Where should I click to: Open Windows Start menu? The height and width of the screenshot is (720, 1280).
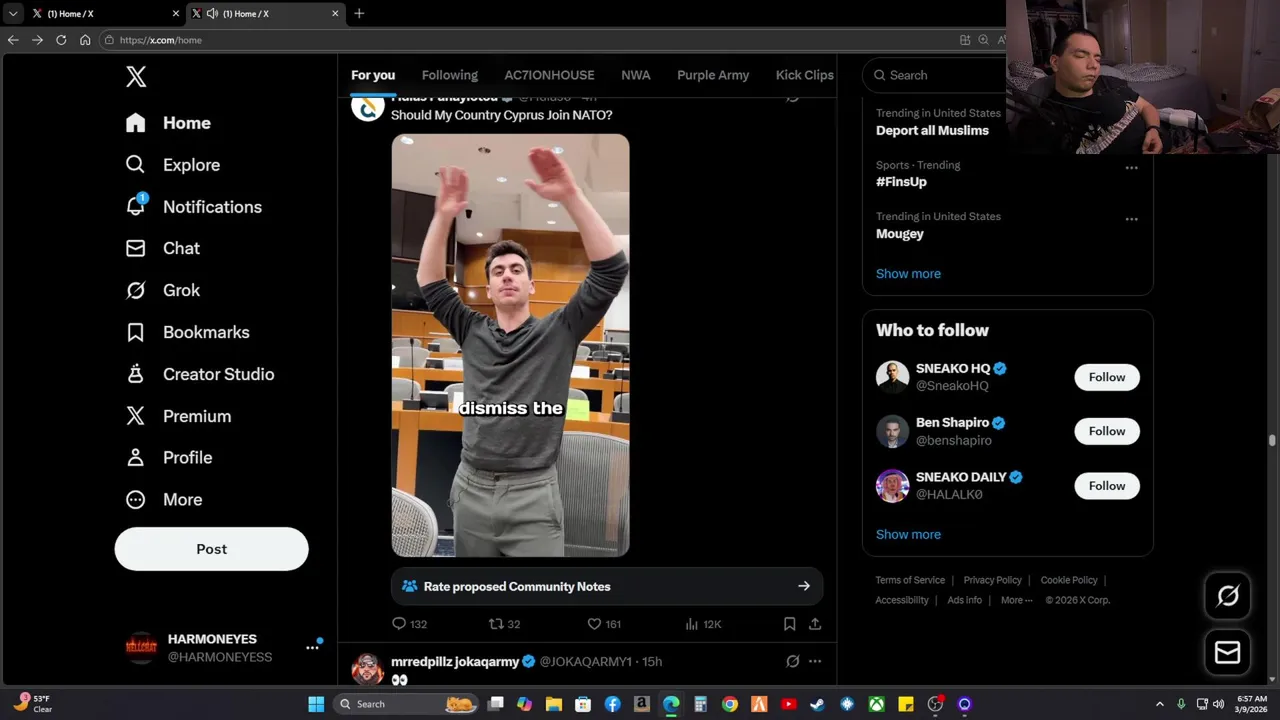pyautogui.click(x=316, y=704)
